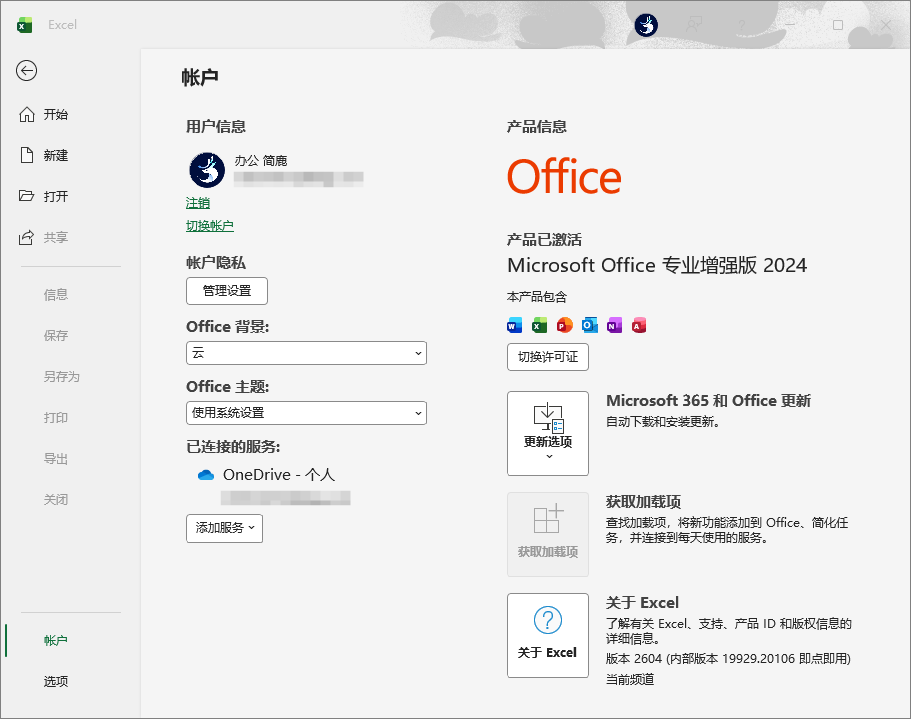Click the 切换许可证 button
911x719 pixels.
(x=548, y=357)
